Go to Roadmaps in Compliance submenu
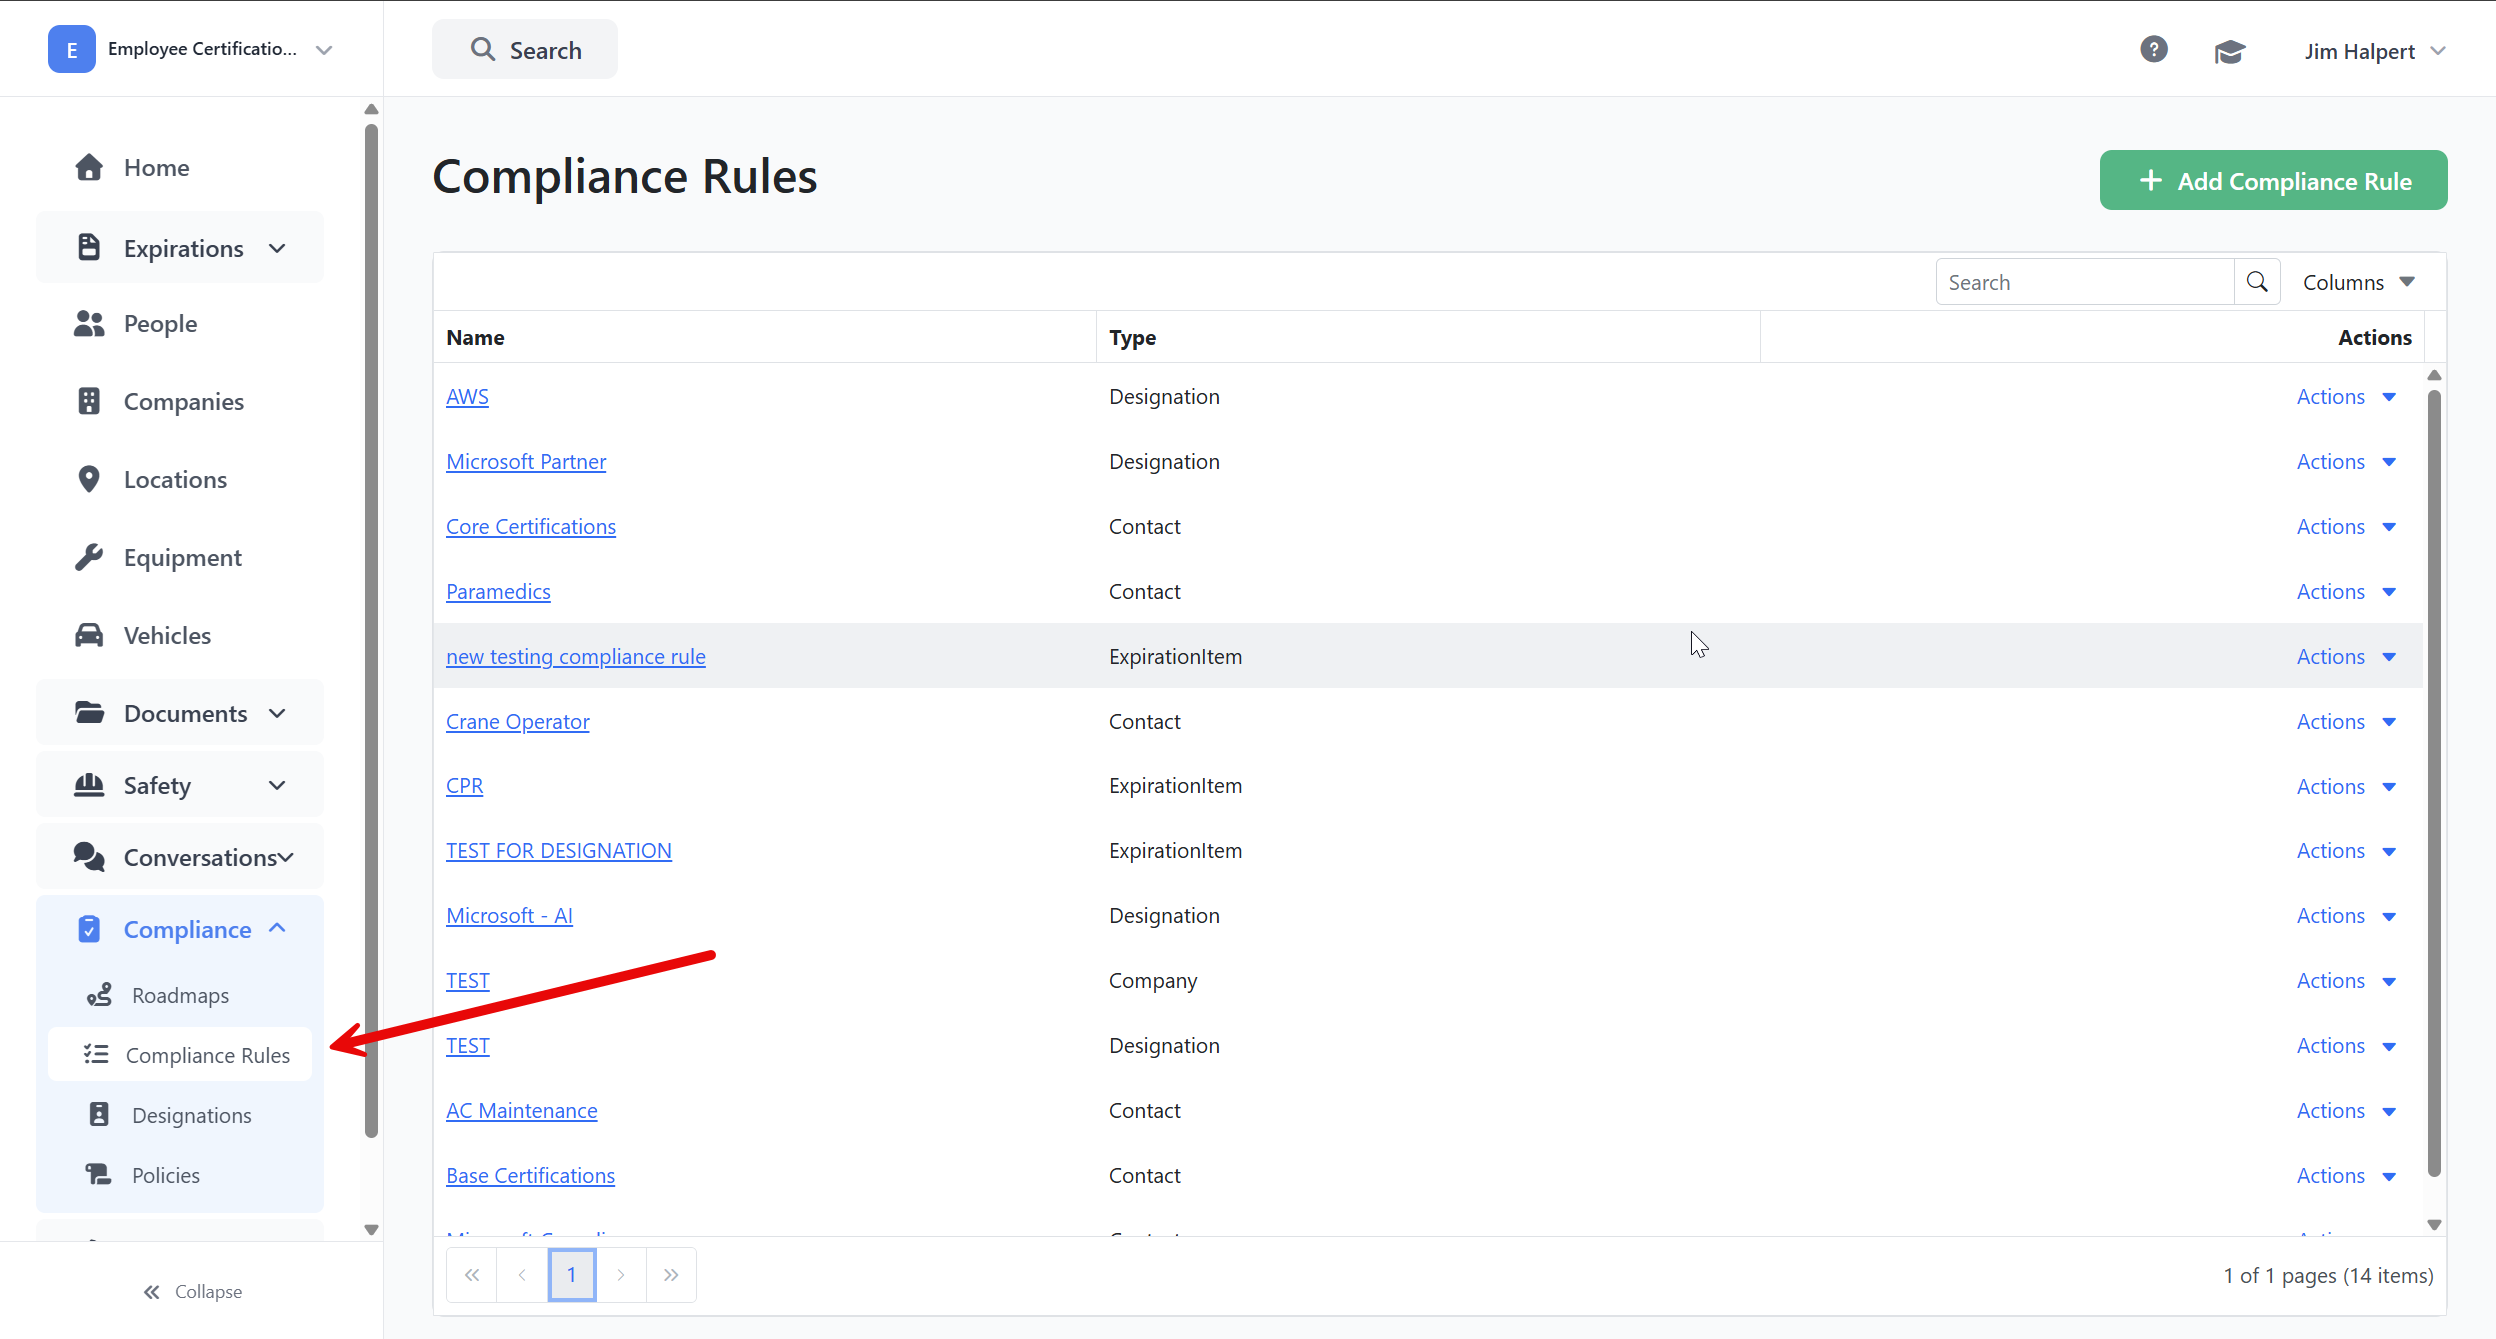This screenshot has width=2496, height=1339. pos(180,995)
